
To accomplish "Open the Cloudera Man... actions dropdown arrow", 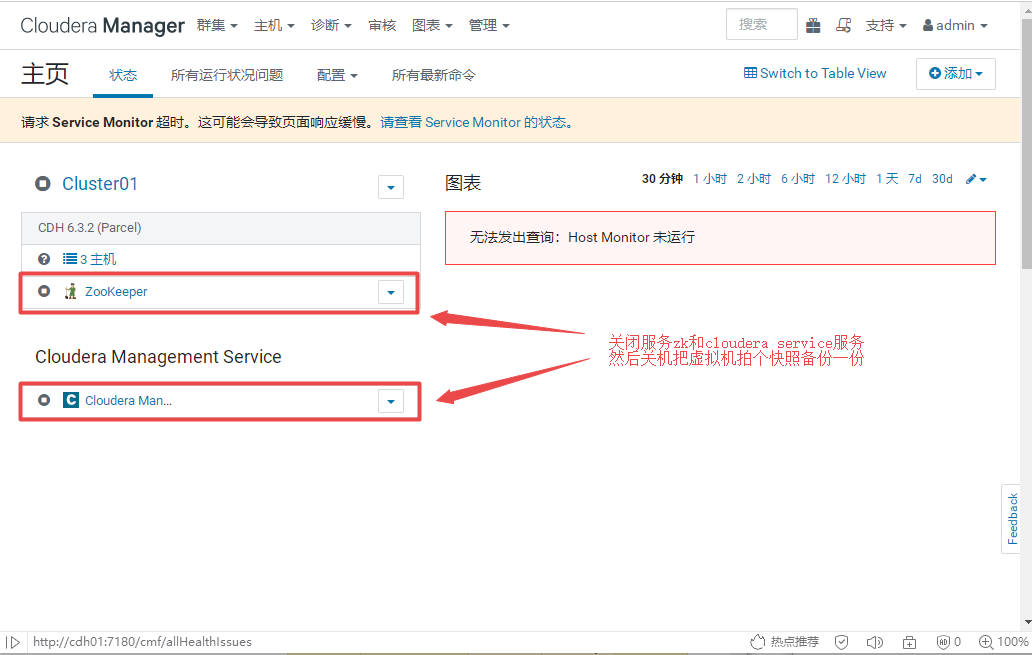I will pyautogui.click(x=391, y=402).
